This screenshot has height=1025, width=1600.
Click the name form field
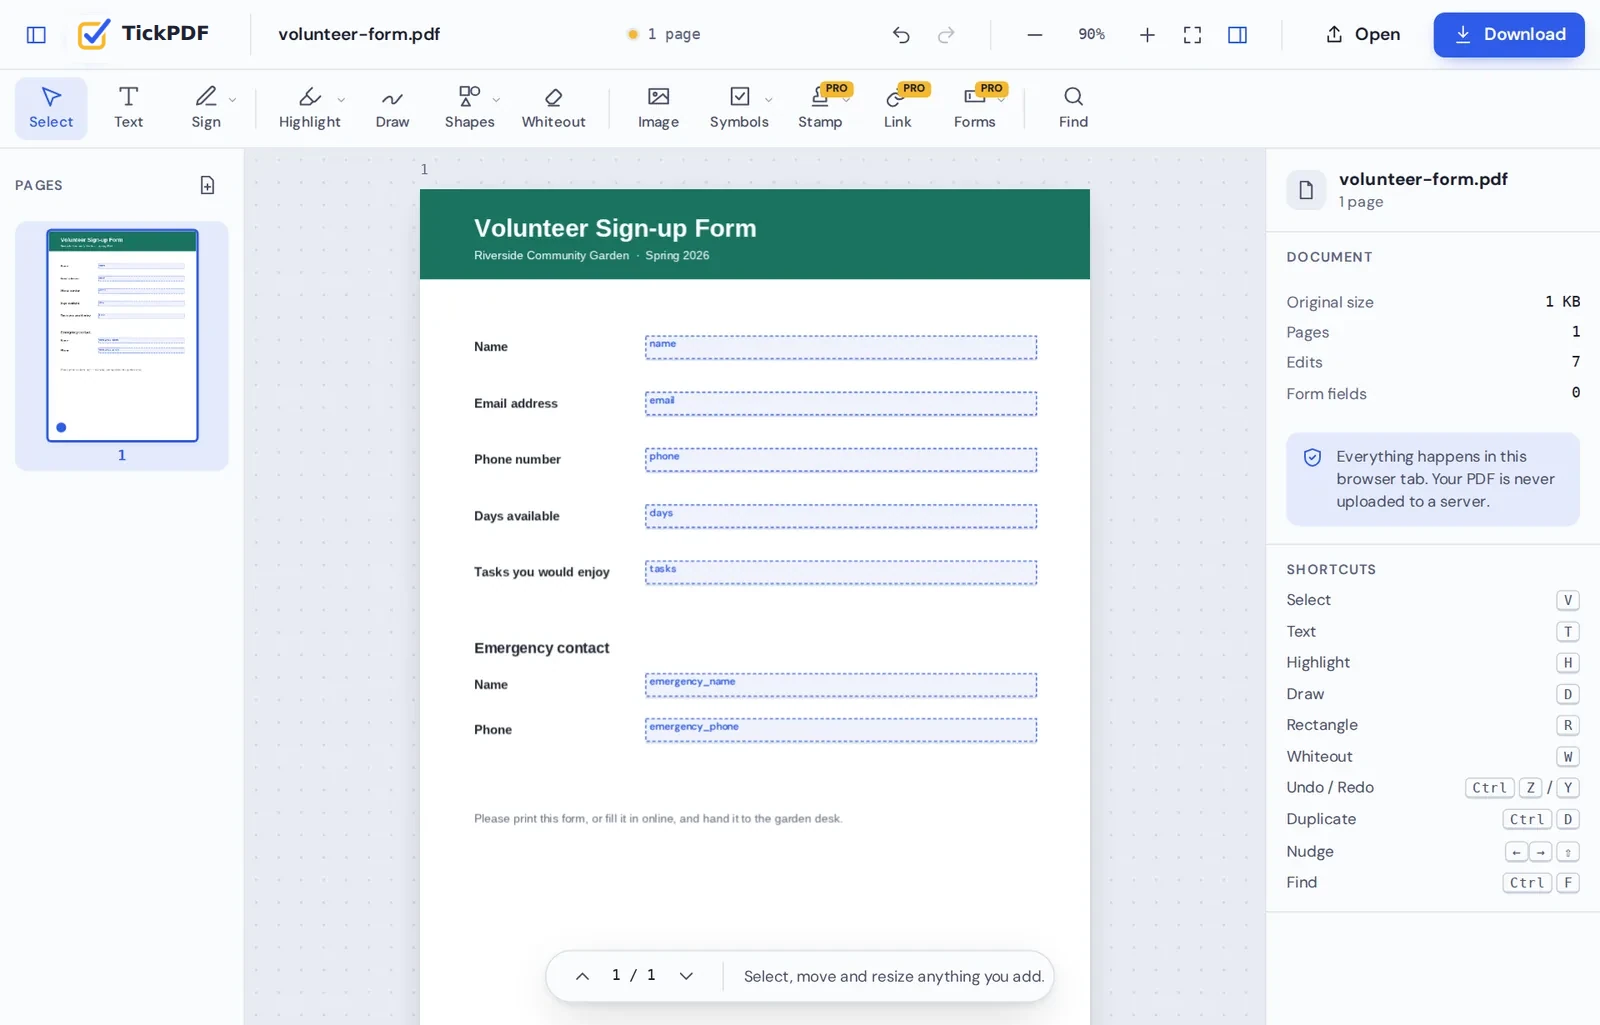click(x=841, y=347)
